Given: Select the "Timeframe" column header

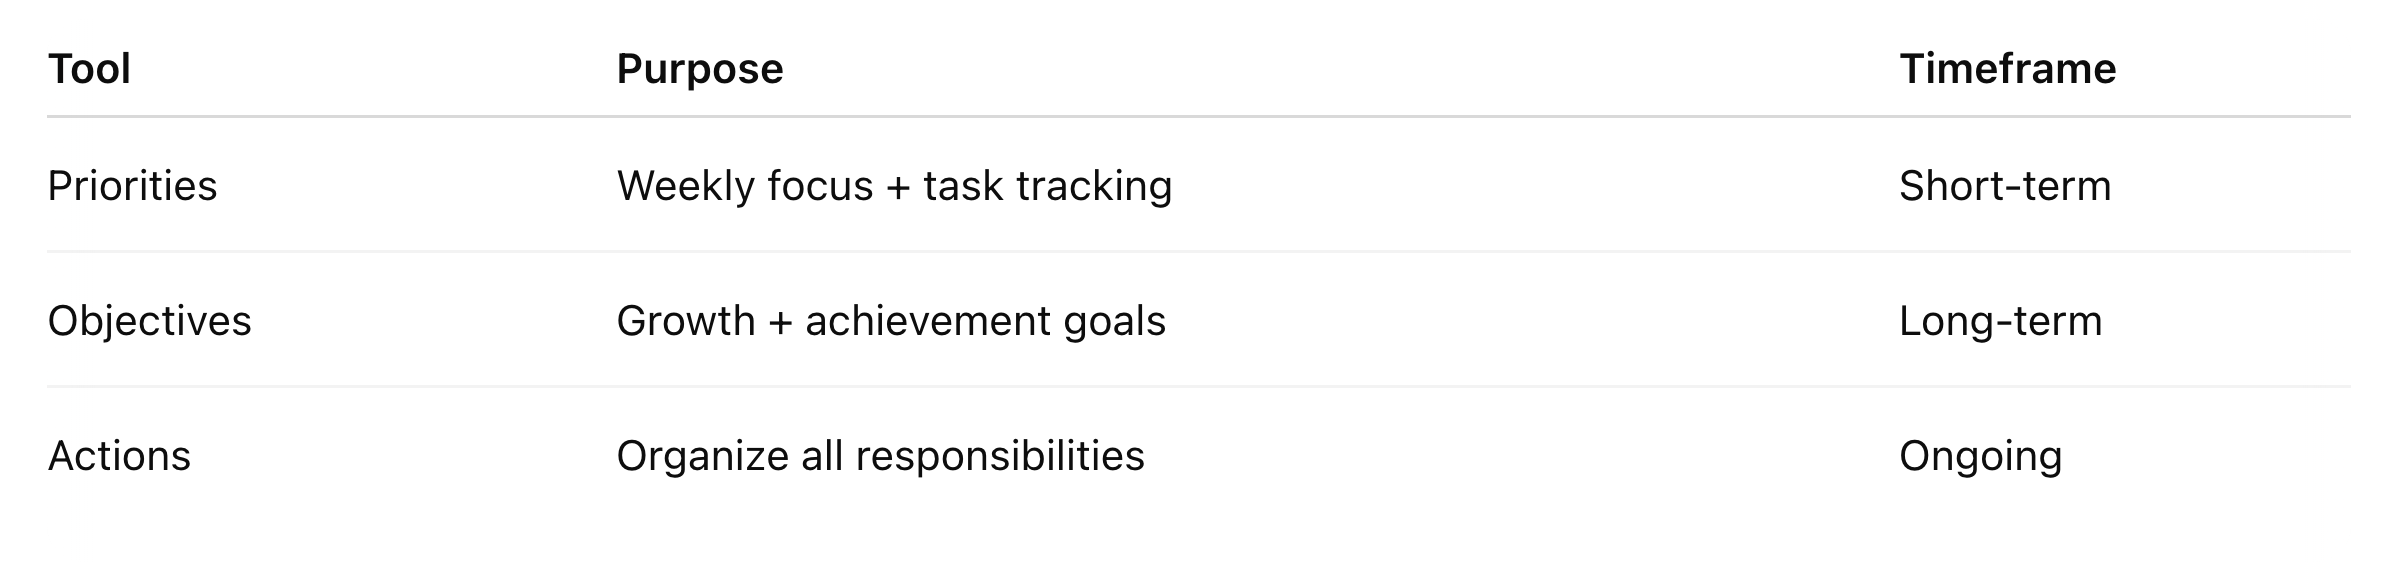Looking at the screenshot, I should [2007, 69].
